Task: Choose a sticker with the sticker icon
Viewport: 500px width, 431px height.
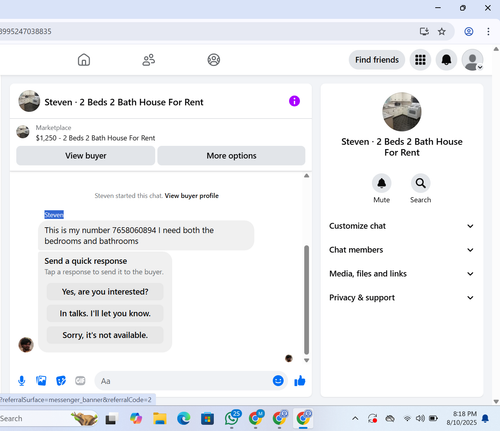Action: point(61,381)
